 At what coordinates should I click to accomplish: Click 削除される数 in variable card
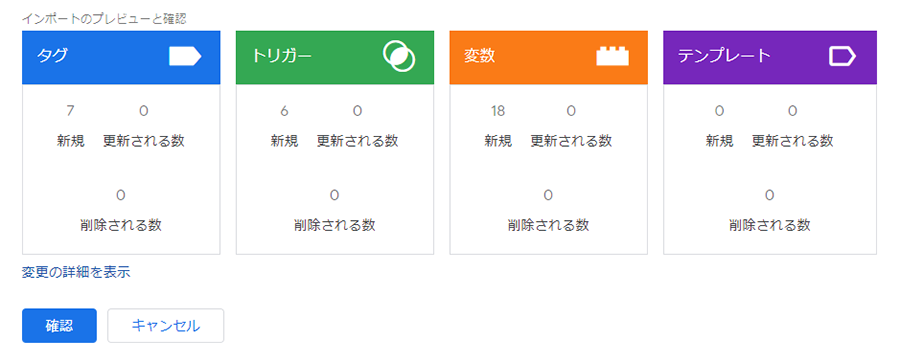[x=548, y=225]
